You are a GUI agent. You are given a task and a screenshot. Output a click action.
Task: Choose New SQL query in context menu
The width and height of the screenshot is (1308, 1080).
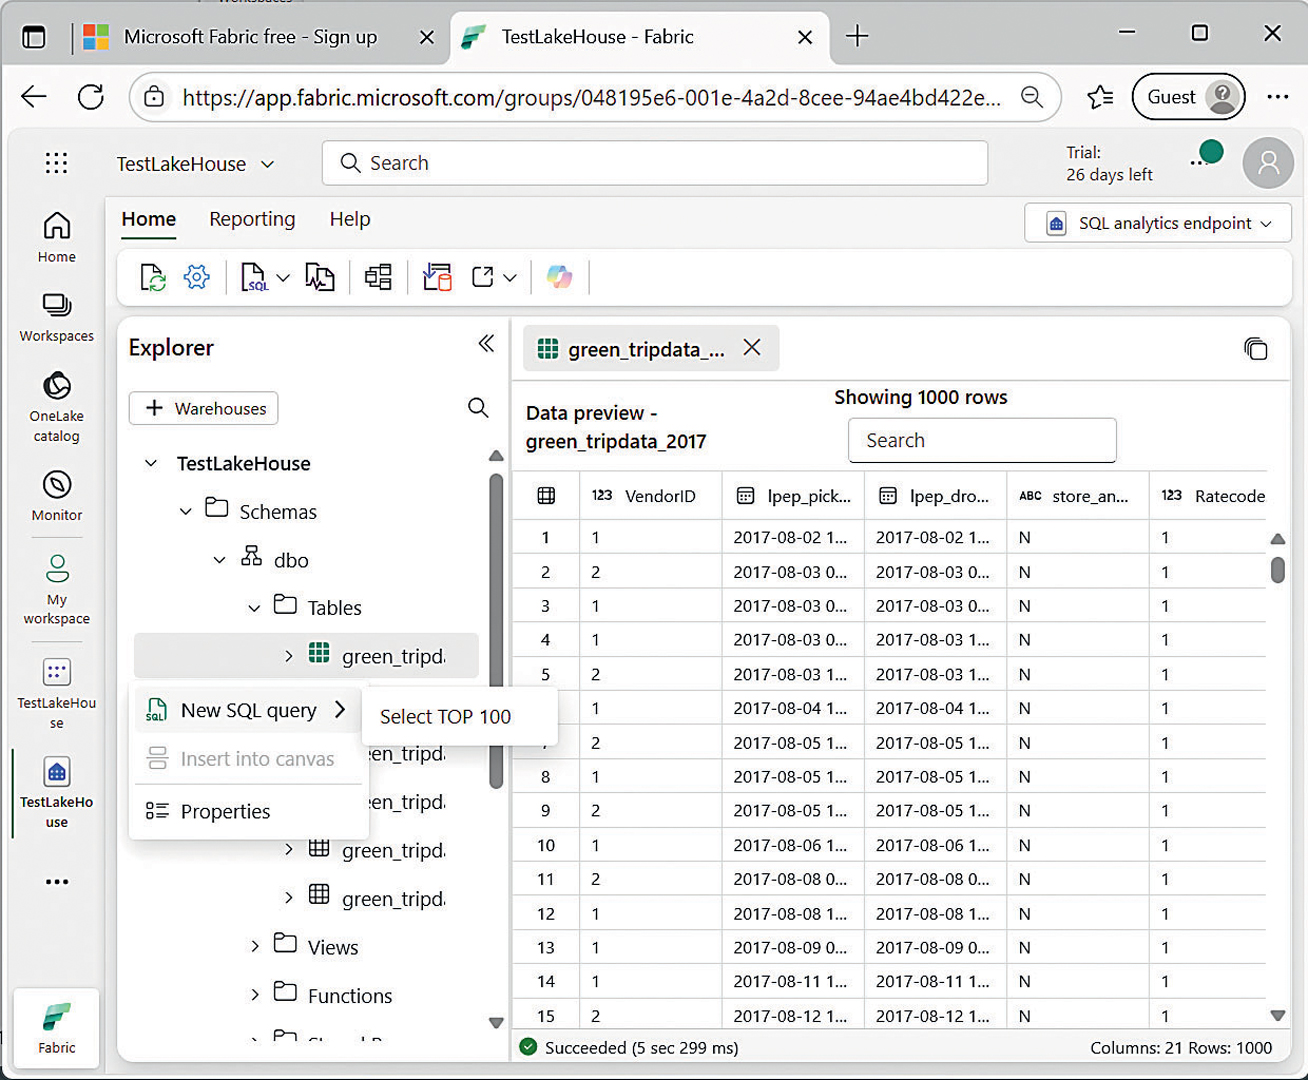[247, 710]
